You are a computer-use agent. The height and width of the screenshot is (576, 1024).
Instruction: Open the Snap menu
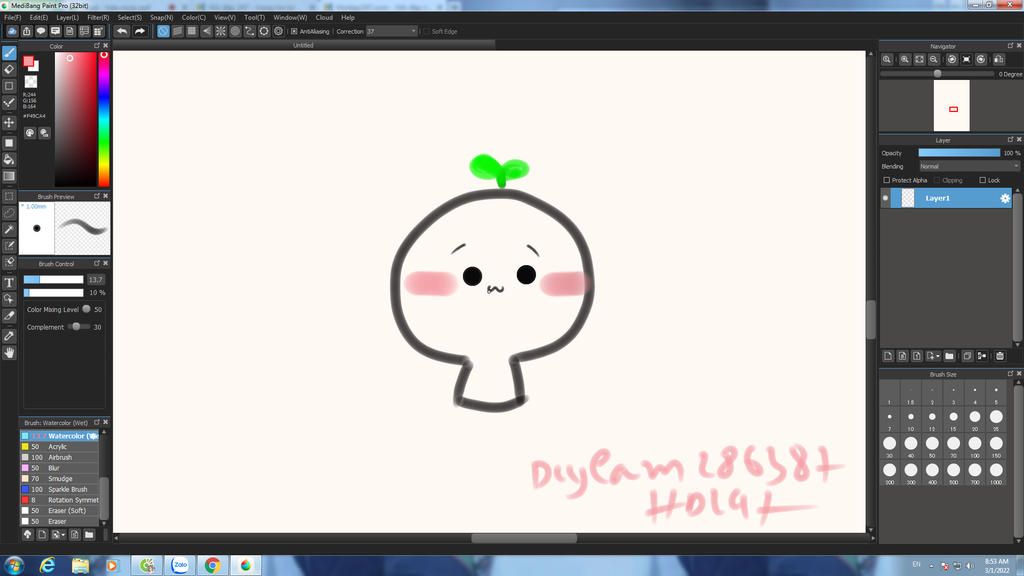(x=161, y=18)
